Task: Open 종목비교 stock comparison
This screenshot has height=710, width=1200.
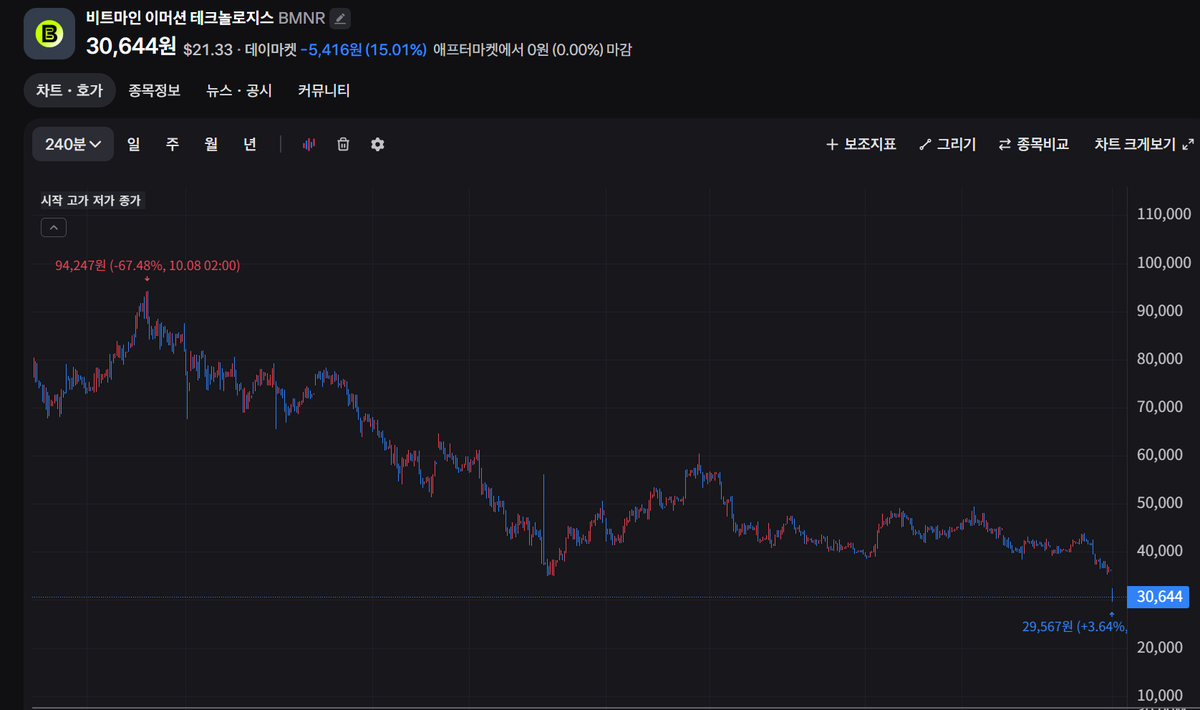Action: point(1033,144)
